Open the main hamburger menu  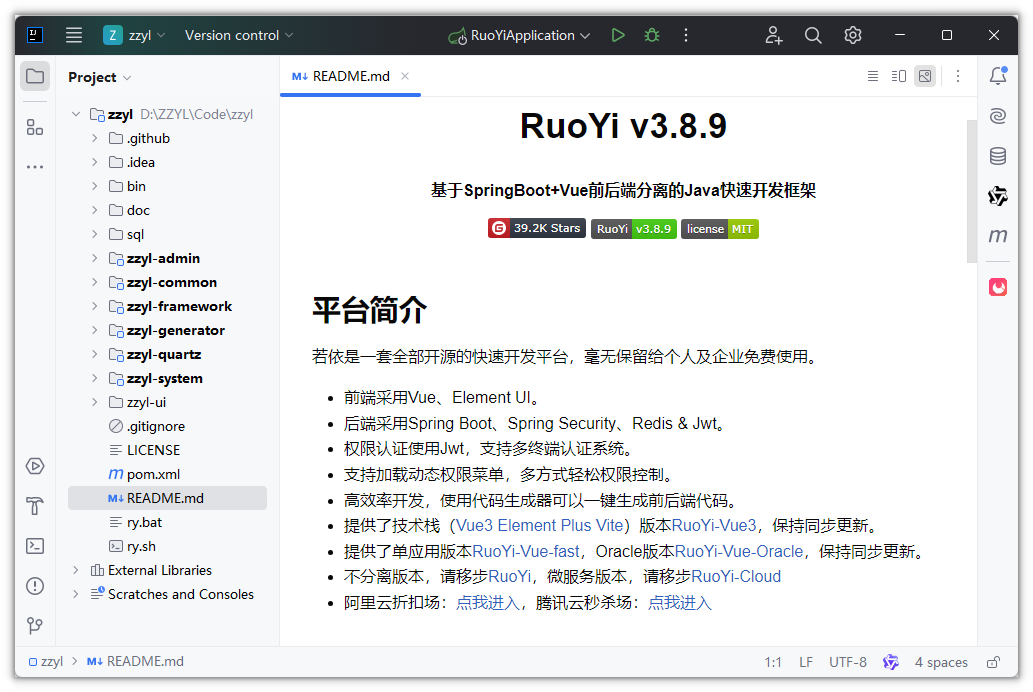pos(74,36)
